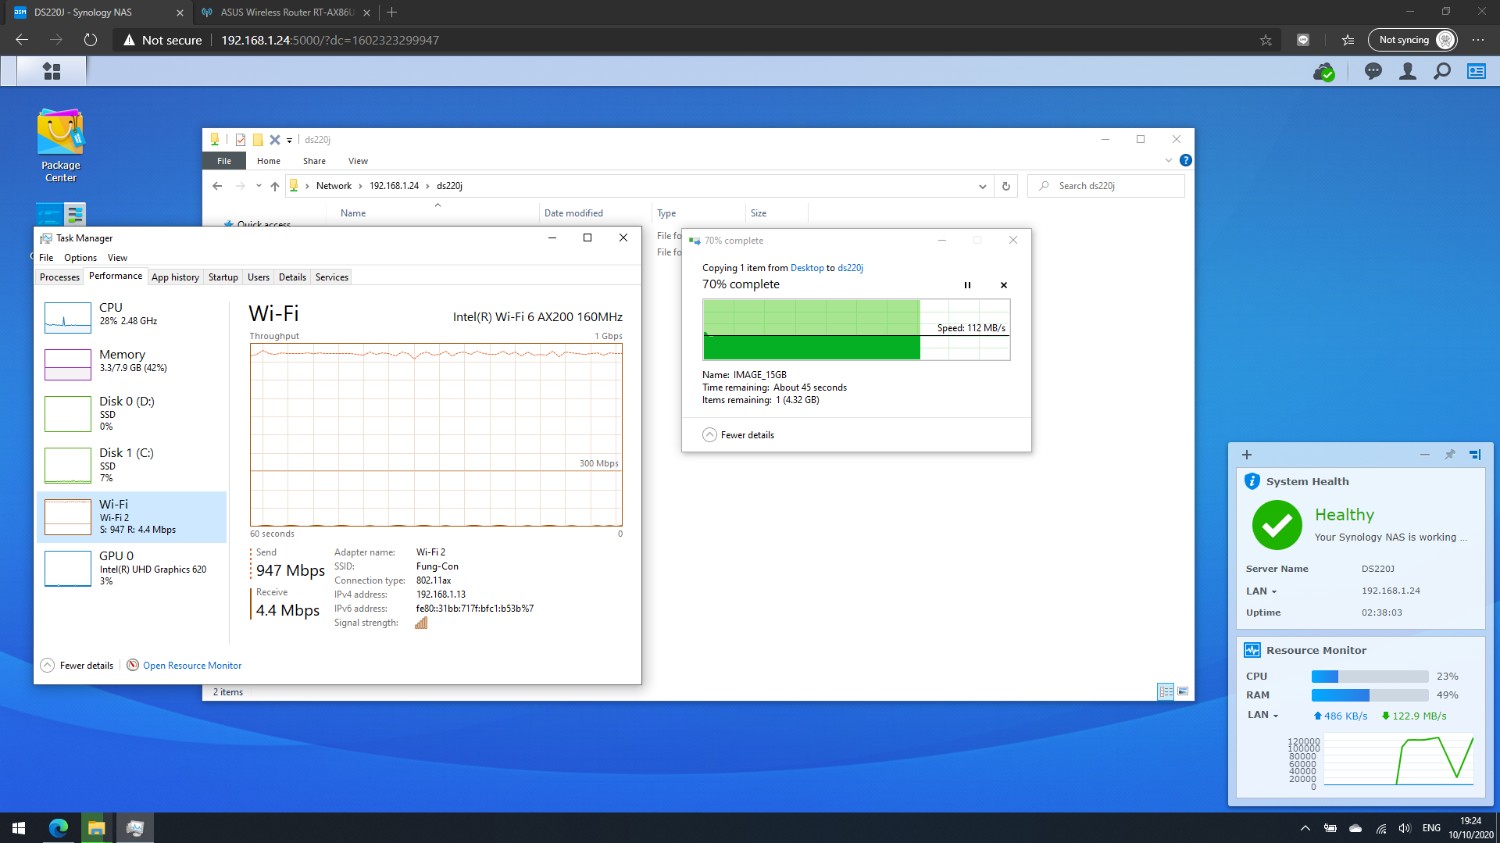Select Memory in the performance list

(133, 363)
